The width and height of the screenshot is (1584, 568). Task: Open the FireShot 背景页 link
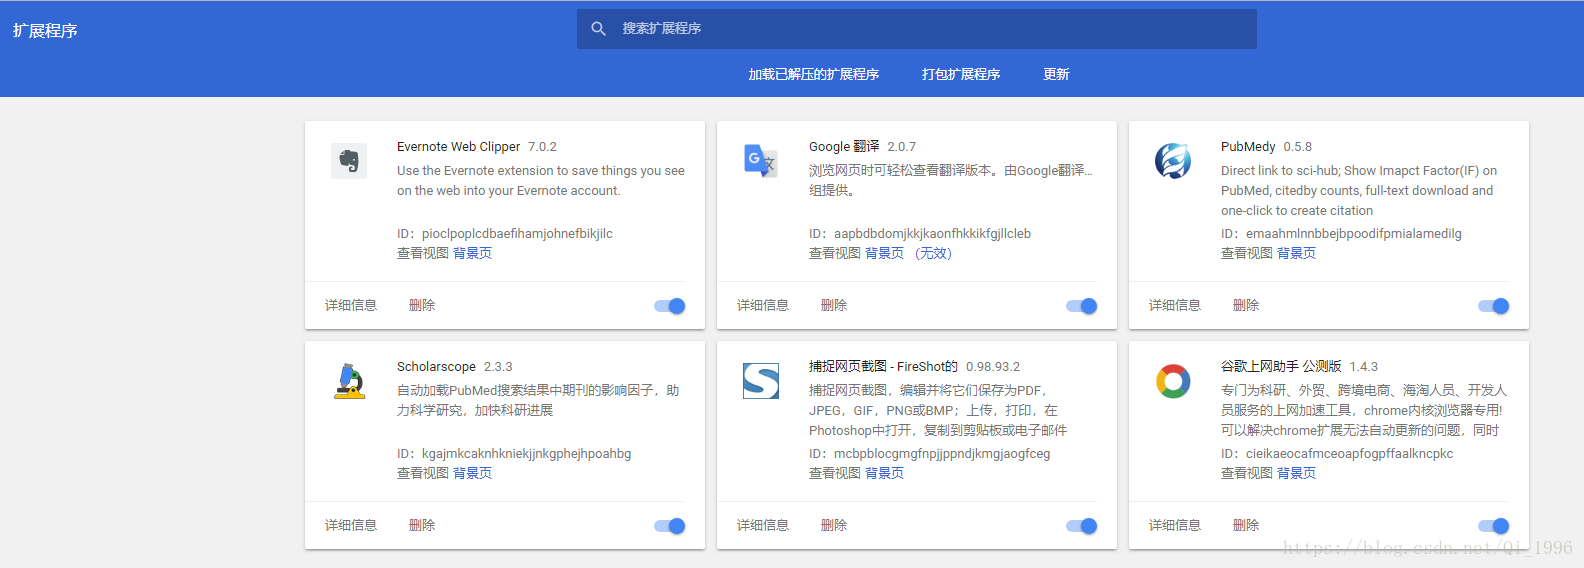885,473
